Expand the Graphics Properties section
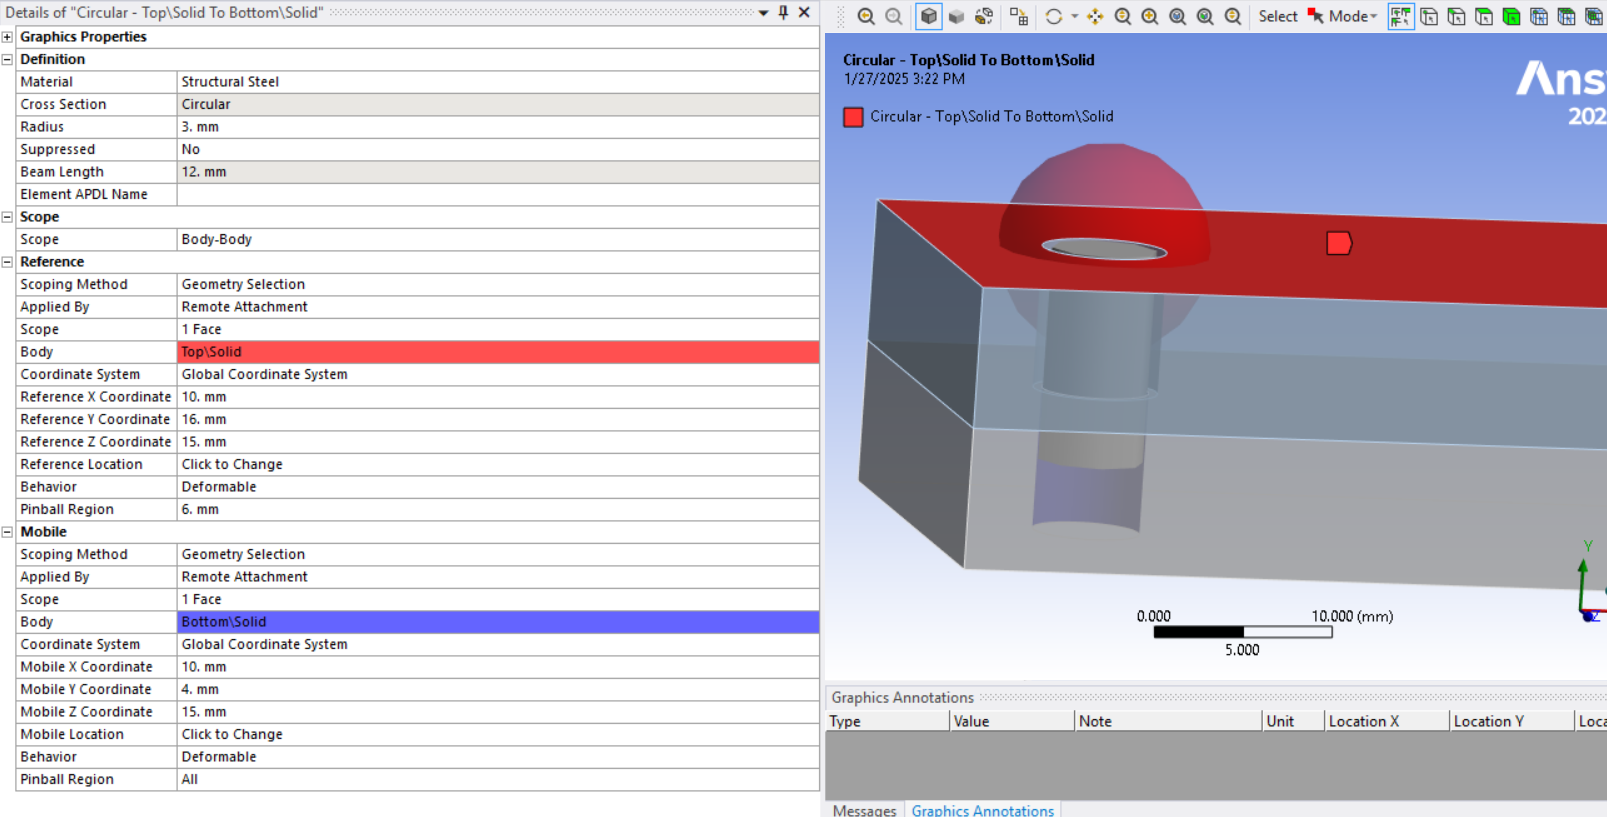The image size is (1607, 817). 7,37
